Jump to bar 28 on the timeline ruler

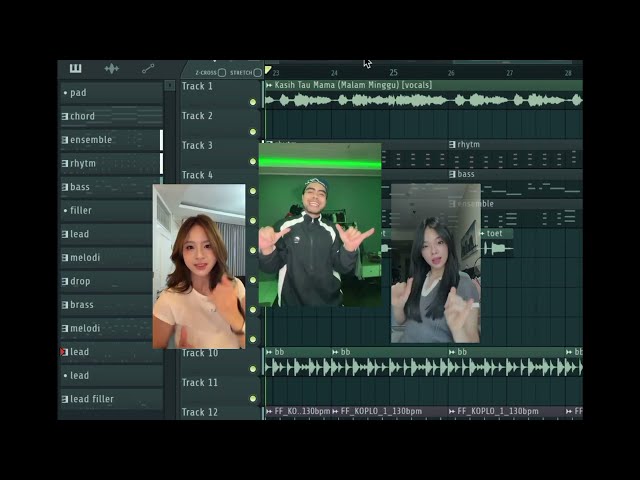(568, 73)
